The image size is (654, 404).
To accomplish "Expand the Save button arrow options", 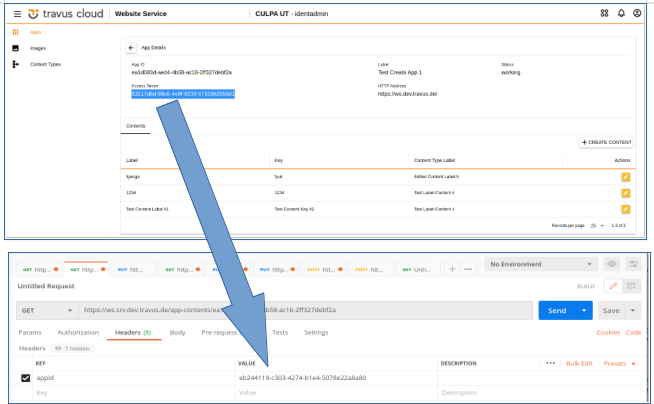I will click(x=633, y=310).
